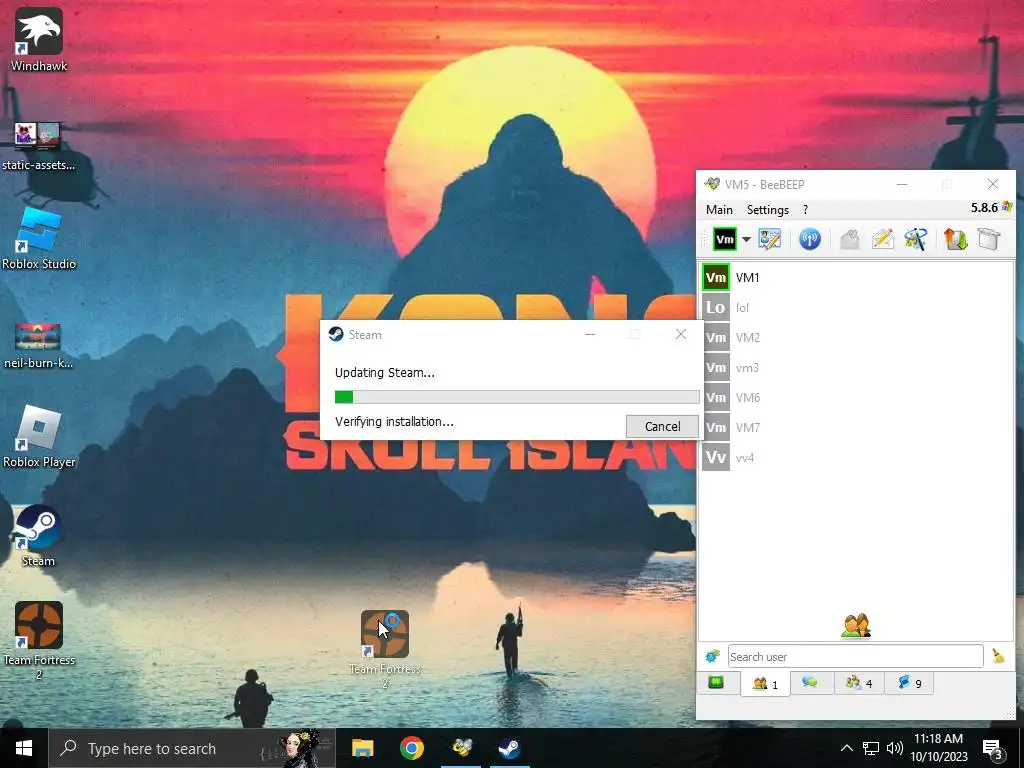The width and height of the screenshot is (1024, 768).
Task: Open the Windows Start menu
Action: pos(24,748)
